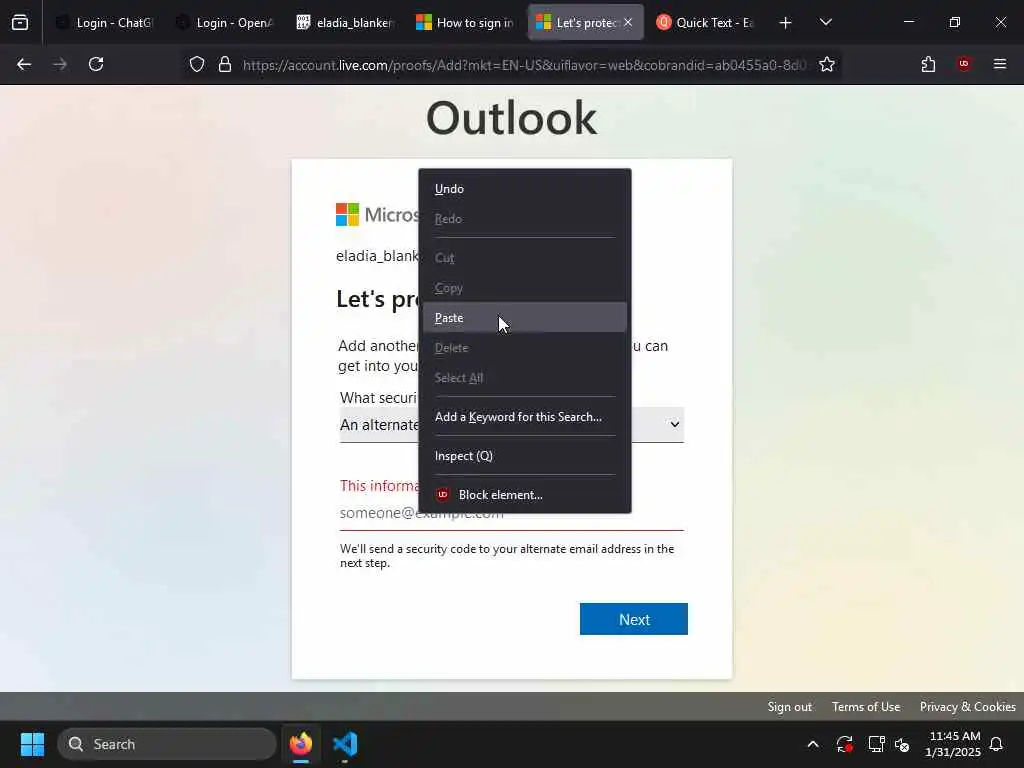Click the taskbar Search box
Image resolution: width=1024 pixels, height=768 pixels.
tap(167, 744)
